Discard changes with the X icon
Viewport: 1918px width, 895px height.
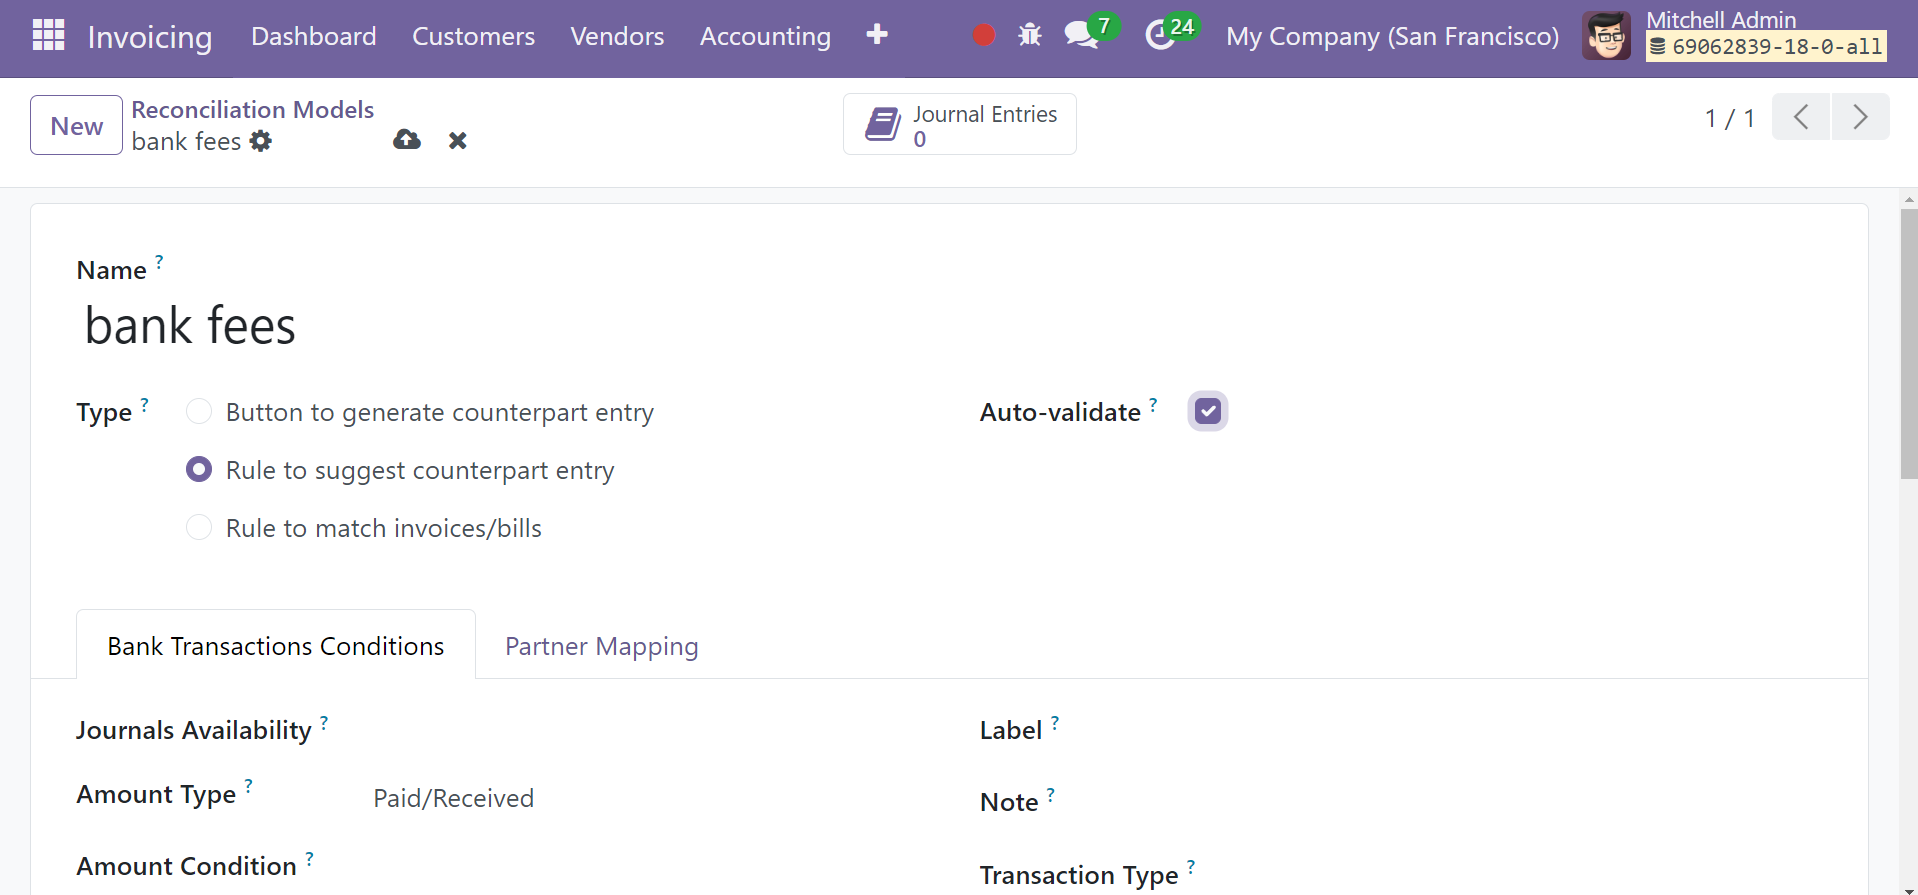coord(458,141)
